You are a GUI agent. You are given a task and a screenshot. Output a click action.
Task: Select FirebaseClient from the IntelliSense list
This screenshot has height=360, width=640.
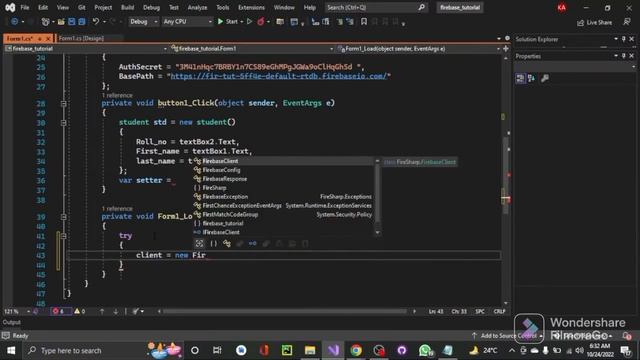tap(284, 161)
